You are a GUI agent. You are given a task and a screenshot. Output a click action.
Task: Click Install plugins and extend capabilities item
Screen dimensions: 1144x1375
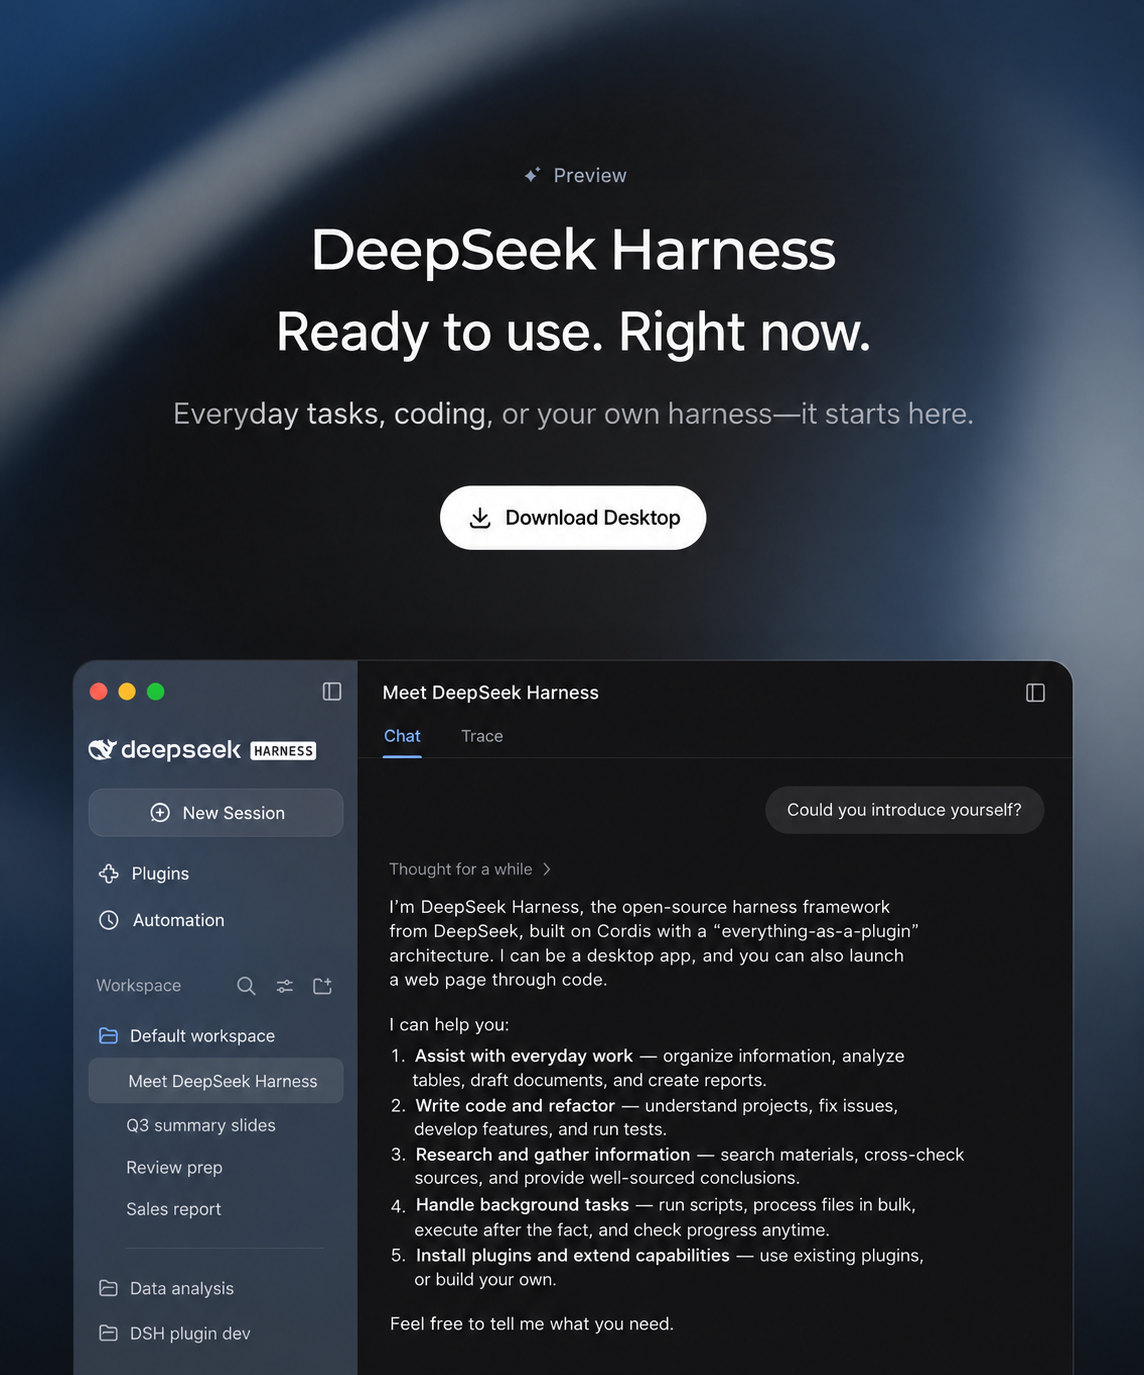tap(658, 1267)
